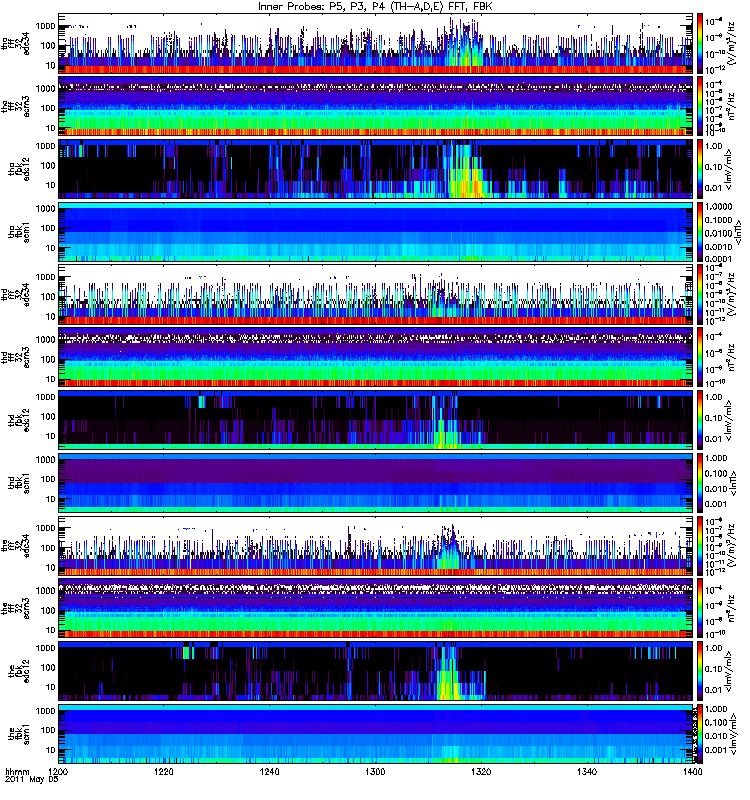Click the 1220 time axis label
Screen dimensions: 750x800
(164, 772)
